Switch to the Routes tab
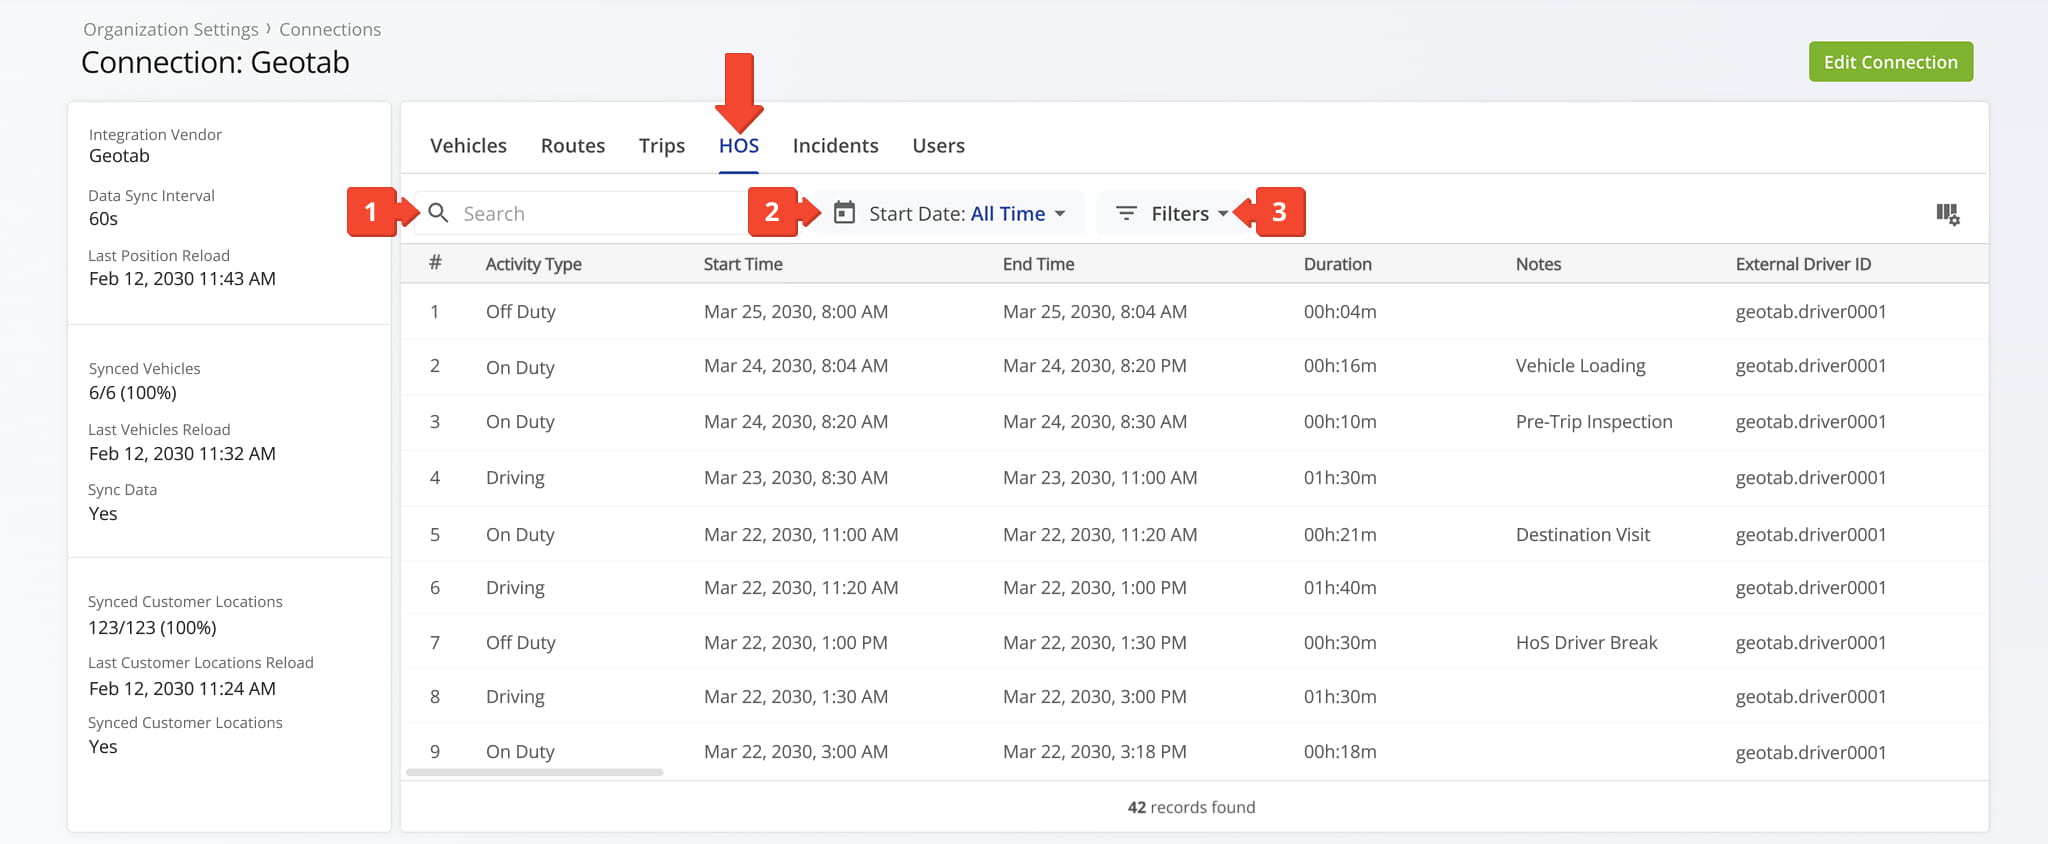The height and width of the screenshot is (844, 2048). point(573,146)
